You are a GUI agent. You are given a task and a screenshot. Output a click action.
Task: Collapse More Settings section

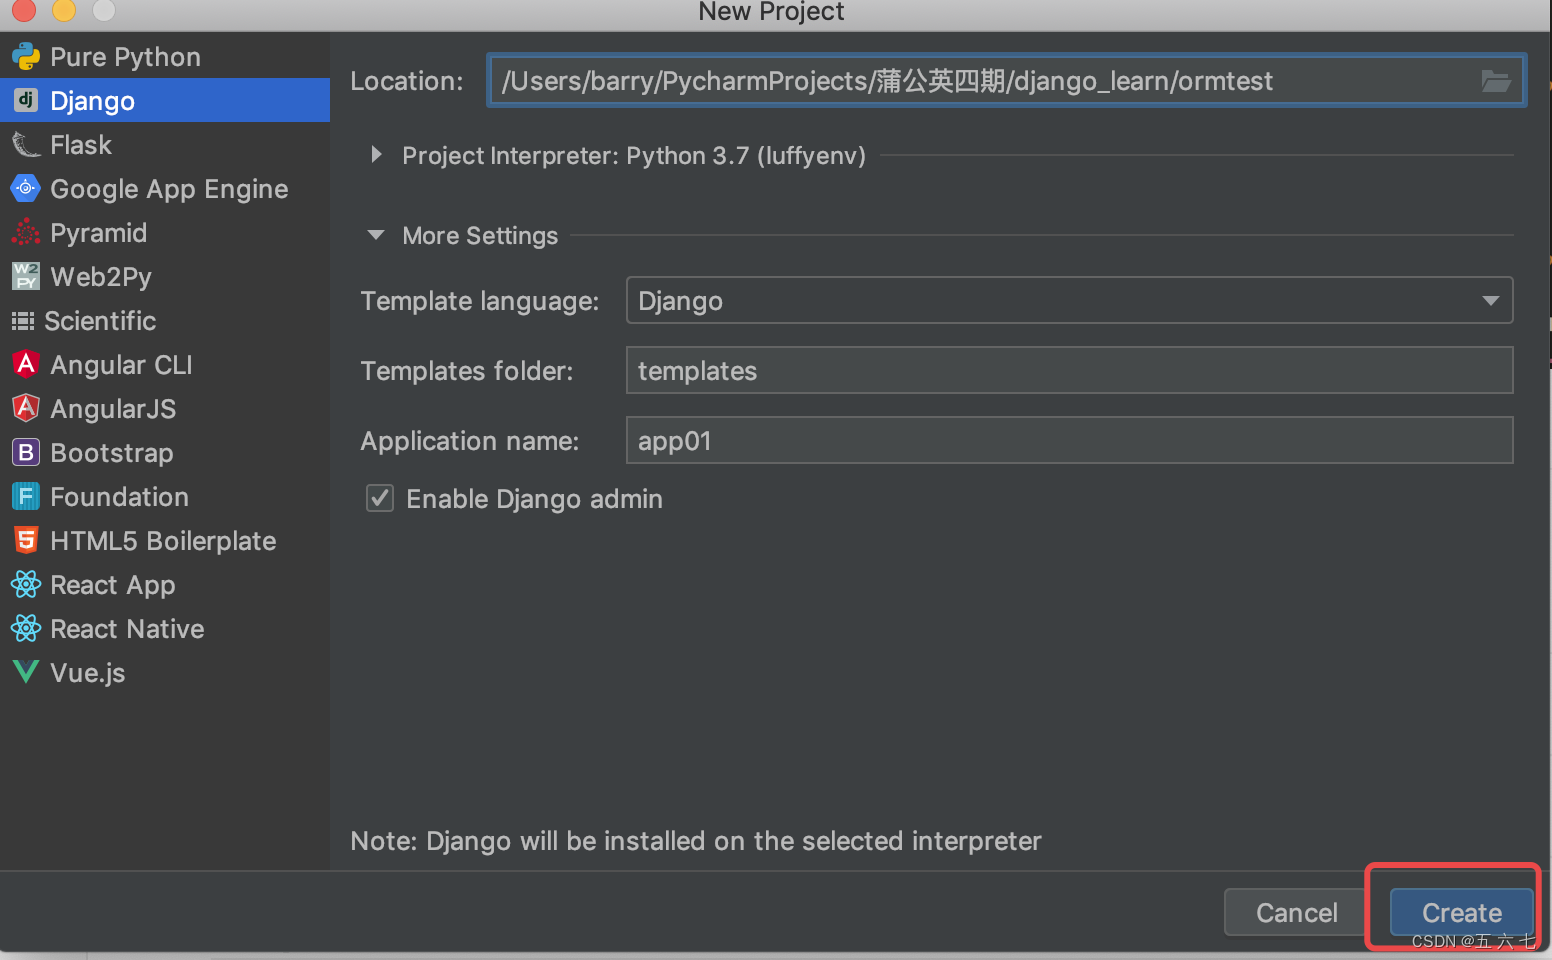coord(376,235)
